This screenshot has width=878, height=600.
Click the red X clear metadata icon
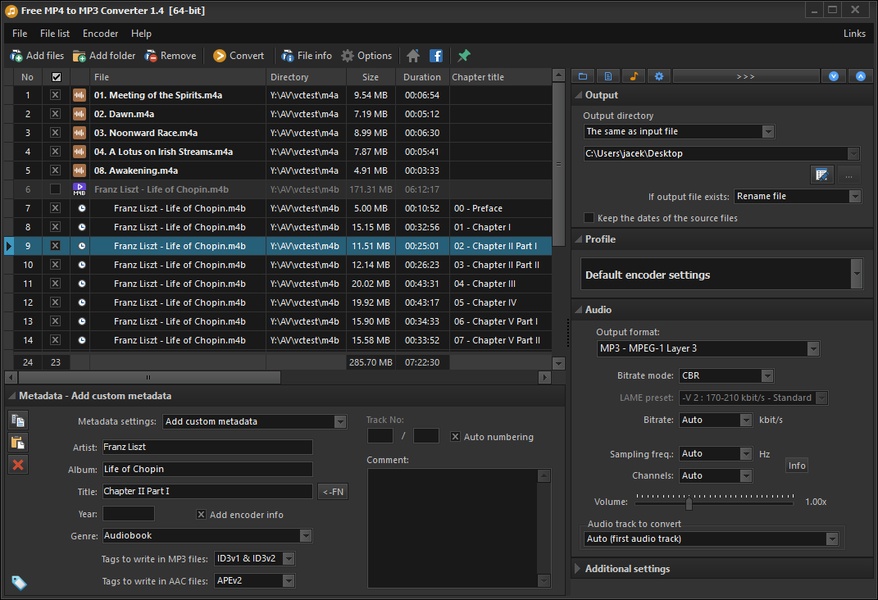pyautogui.click(x=18, y=464)
